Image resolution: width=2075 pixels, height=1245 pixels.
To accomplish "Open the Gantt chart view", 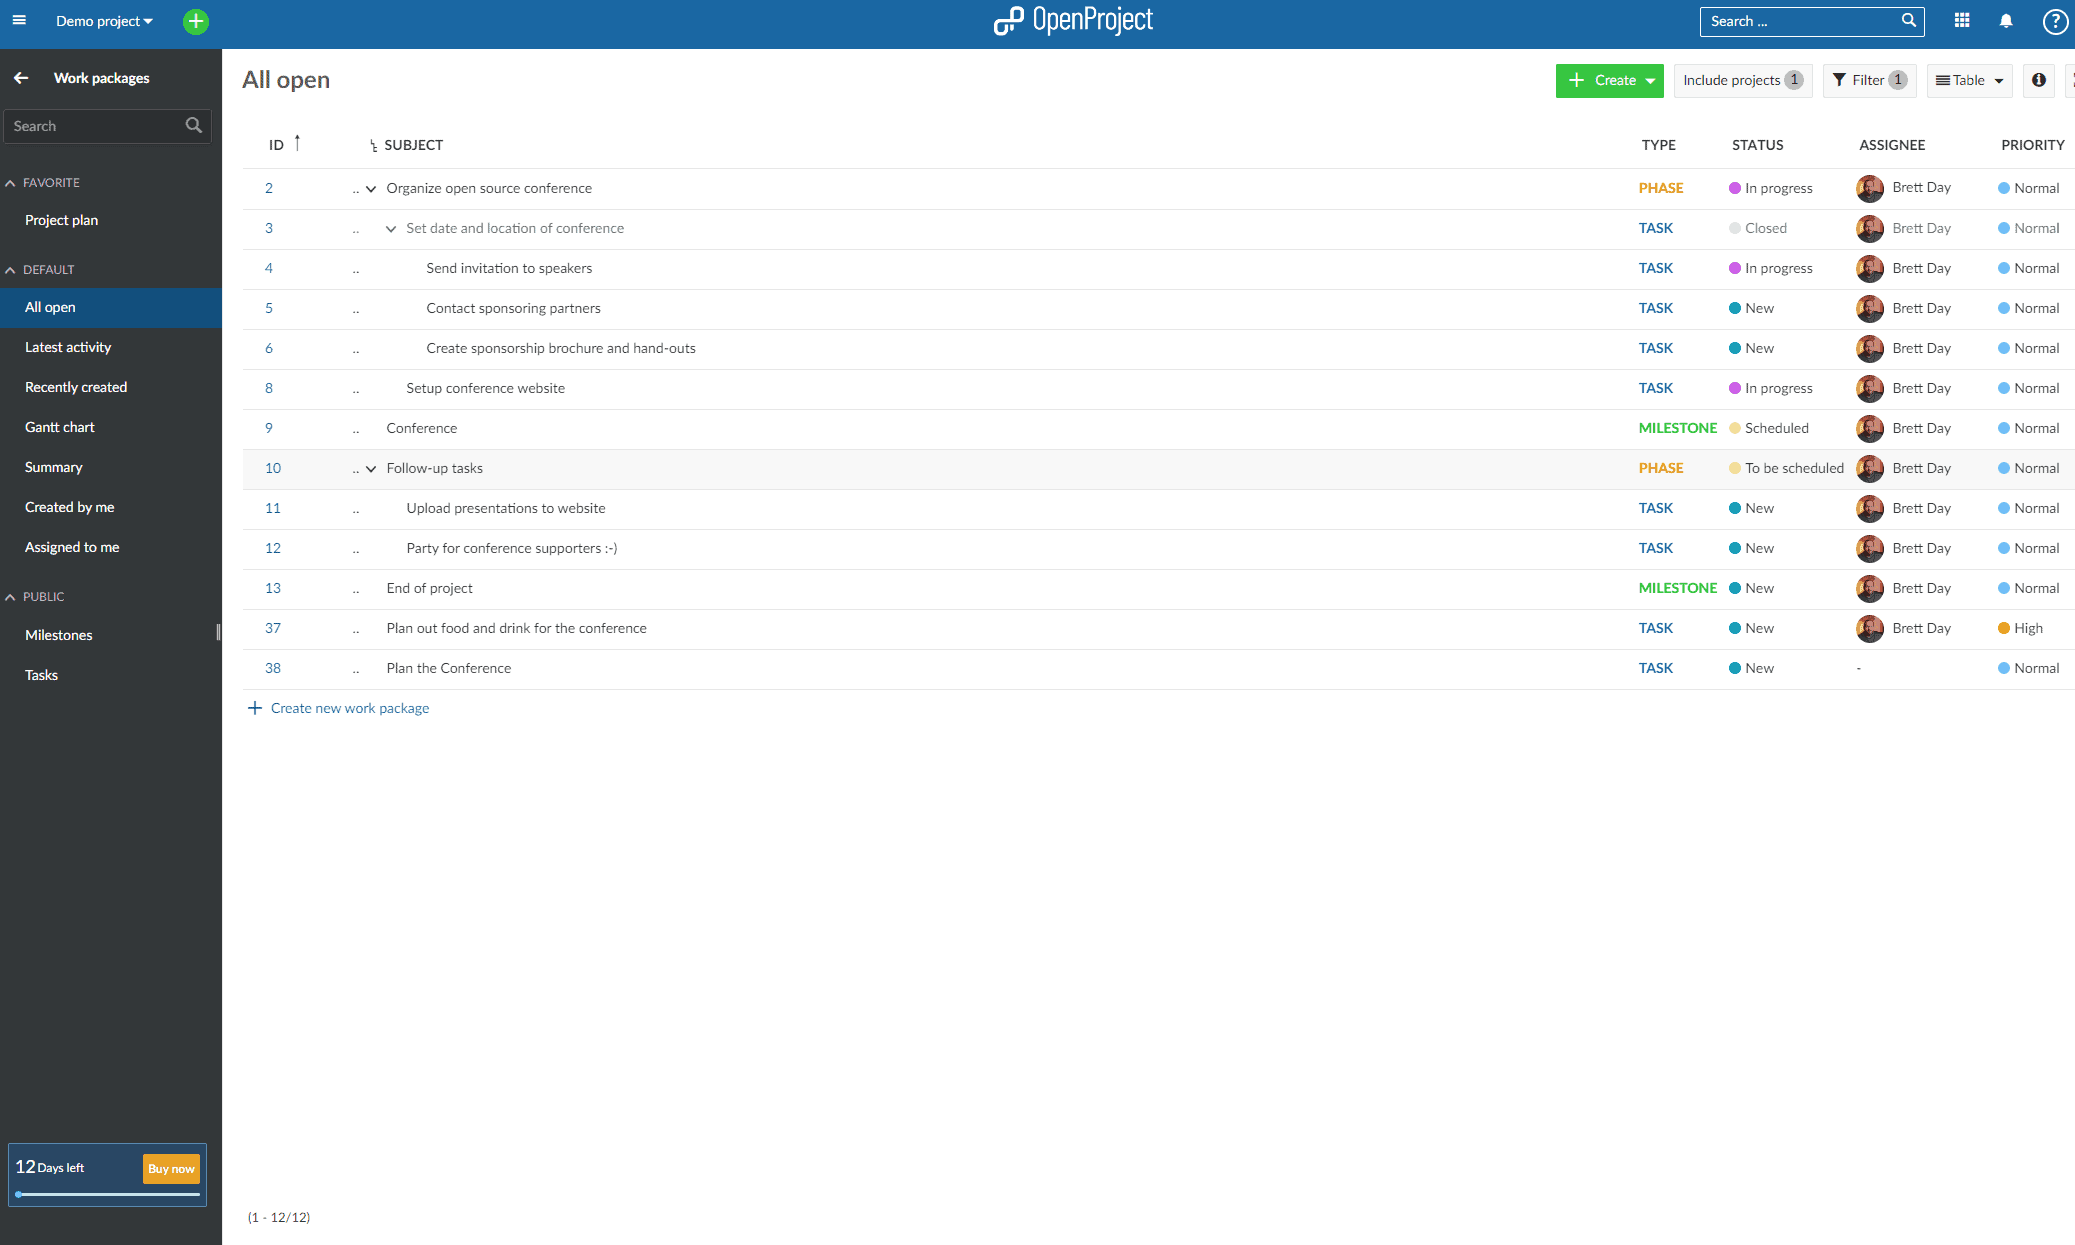I will [x=60, y=427].
